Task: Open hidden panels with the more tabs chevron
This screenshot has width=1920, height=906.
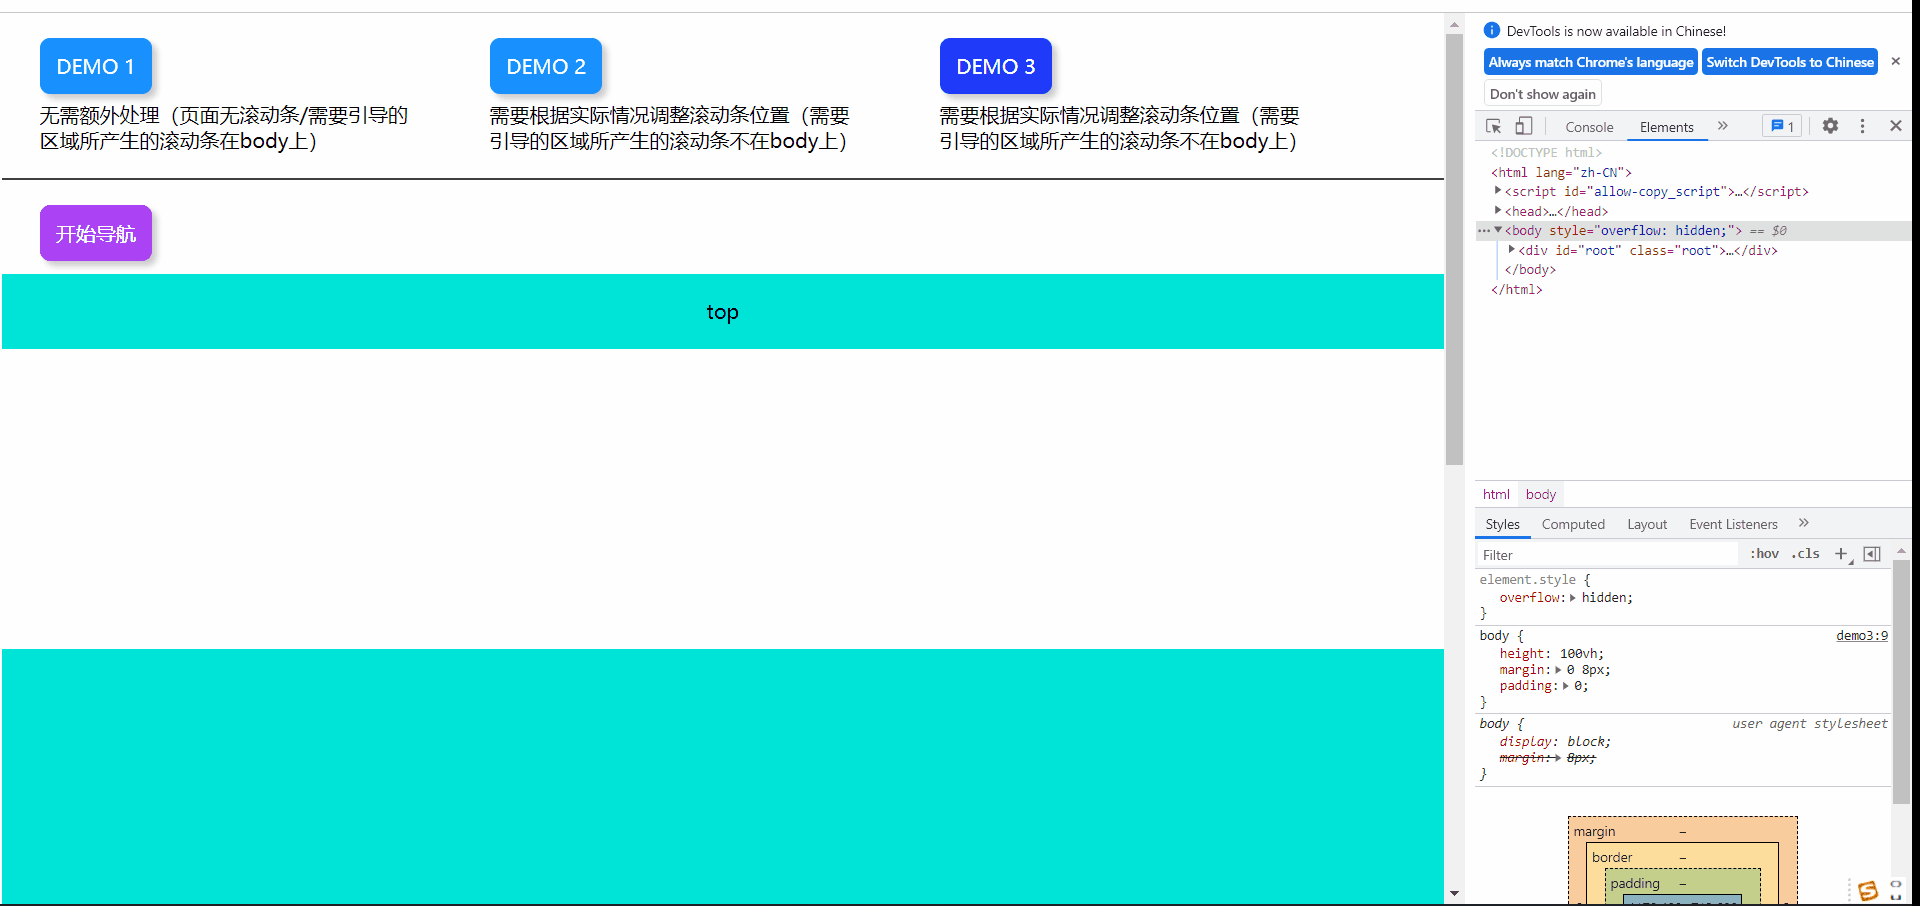Action: coord(1723,126)
